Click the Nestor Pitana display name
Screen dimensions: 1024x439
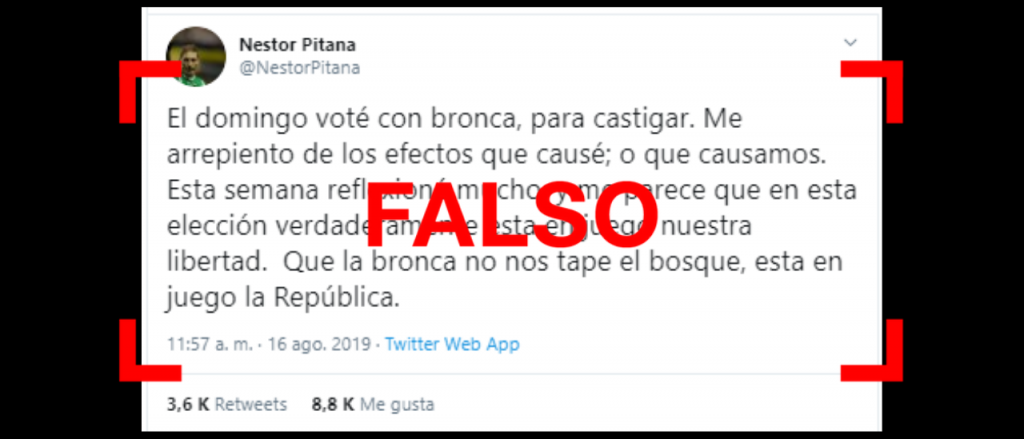[x=297, y=45]
